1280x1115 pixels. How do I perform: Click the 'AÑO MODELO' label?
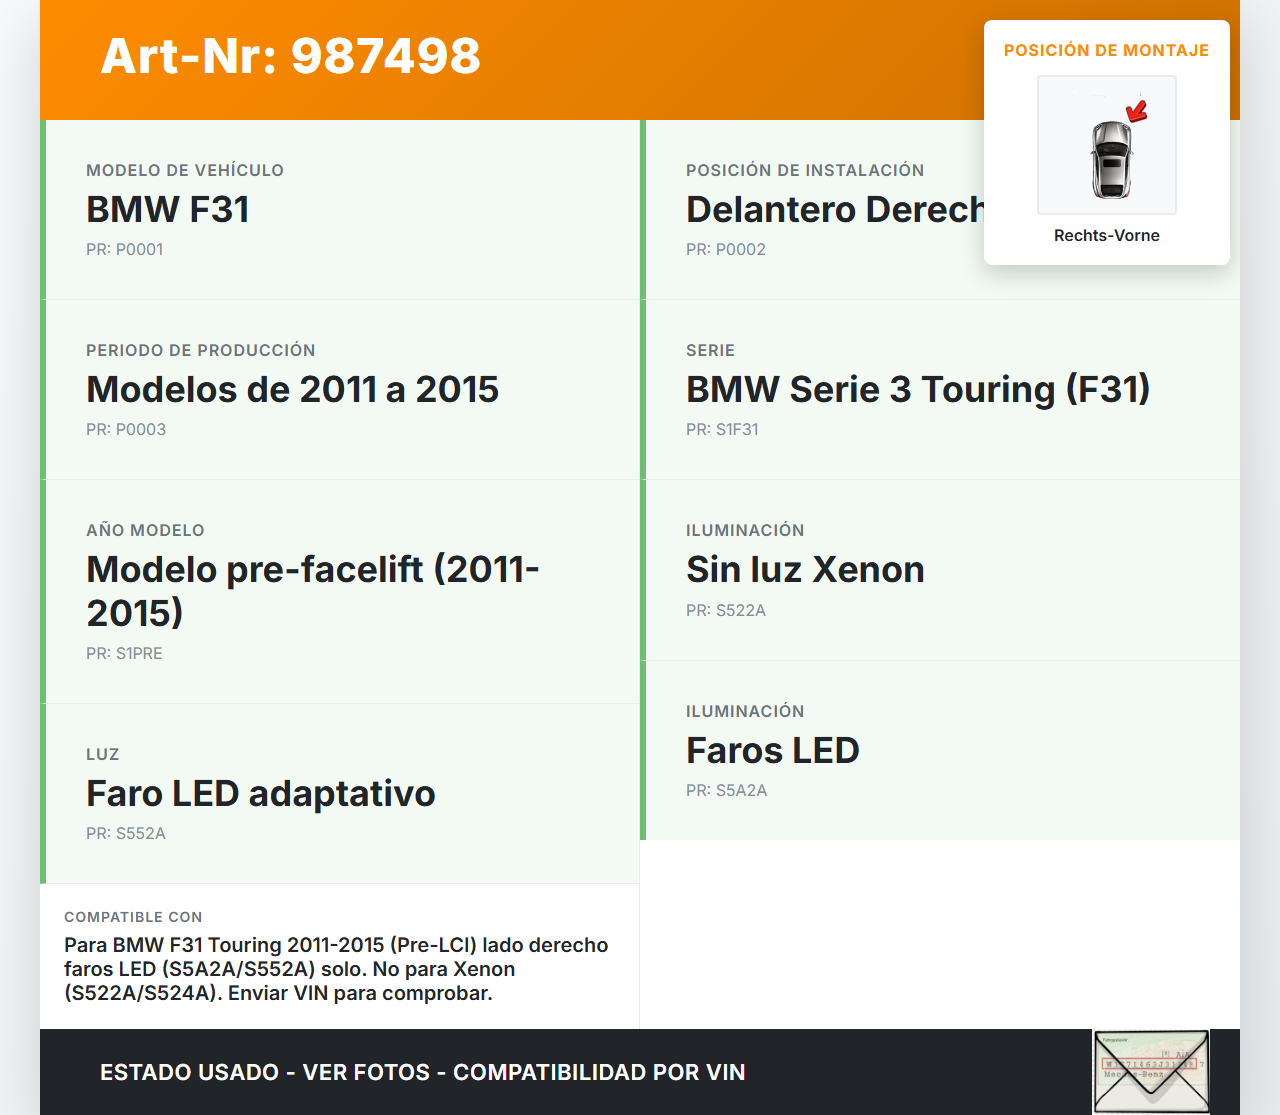[x=145, y=530]
